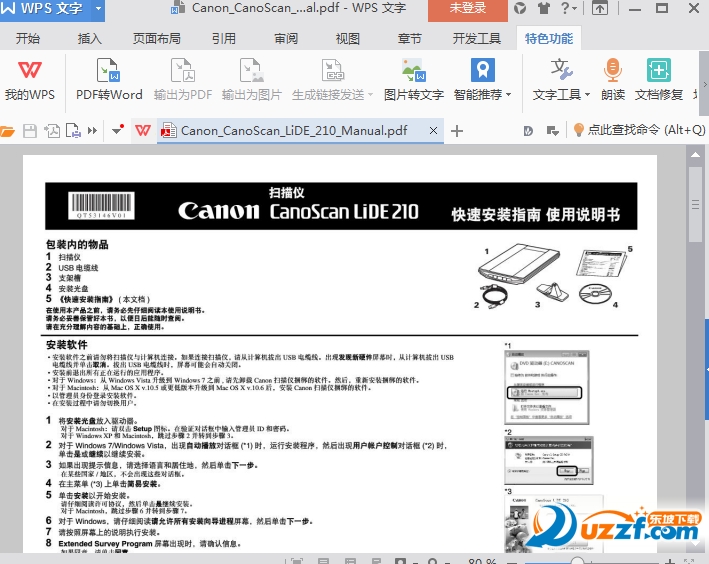Switch to the 插入 ribbon tab
This screenshot has height=564, width=709.
pos(90,38)
